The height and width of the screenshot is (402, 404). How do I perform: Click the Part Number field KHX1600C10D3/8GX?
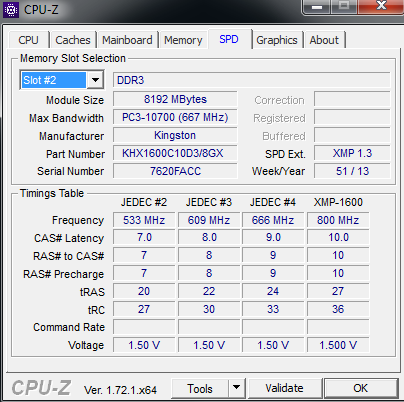(175, 153)
